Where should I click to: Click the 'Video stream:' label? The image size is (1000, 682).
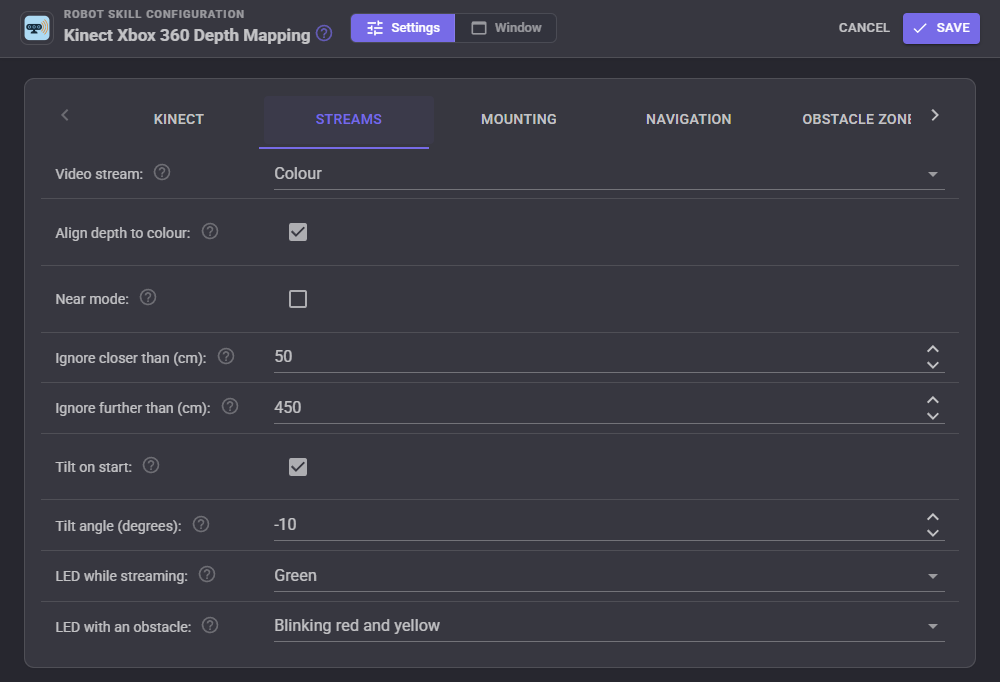(x=99, y=174)
